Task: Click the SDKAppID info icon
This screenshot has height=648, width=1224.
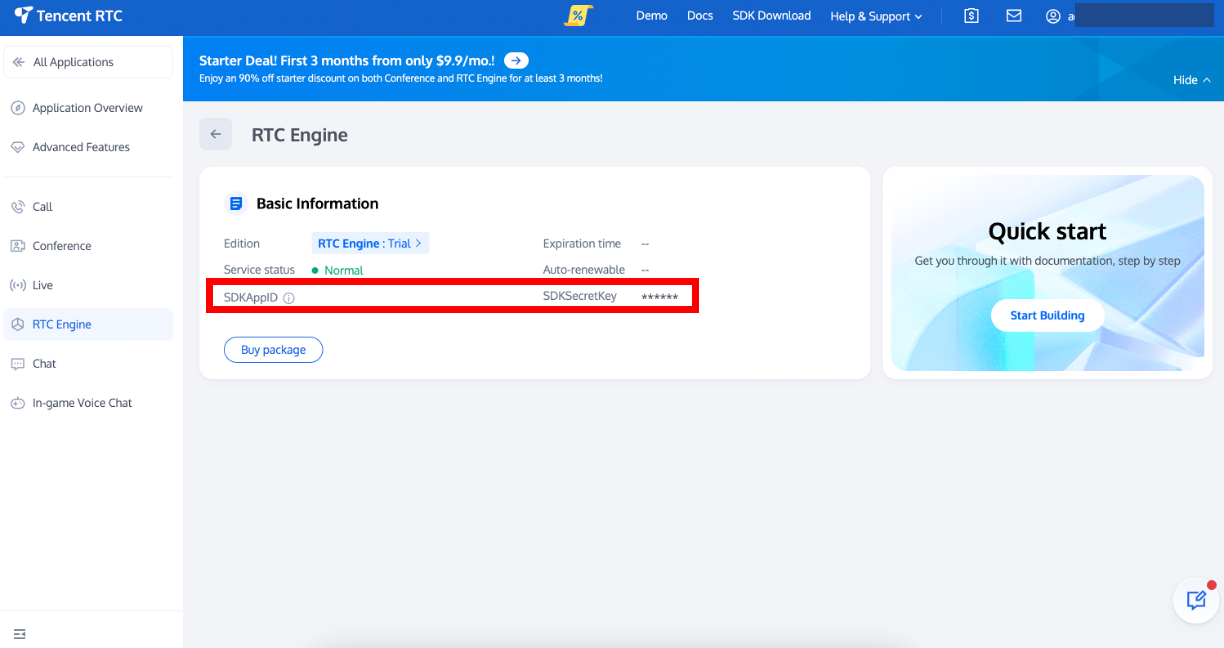Action: pyautogui.click(x=289, y=298)
